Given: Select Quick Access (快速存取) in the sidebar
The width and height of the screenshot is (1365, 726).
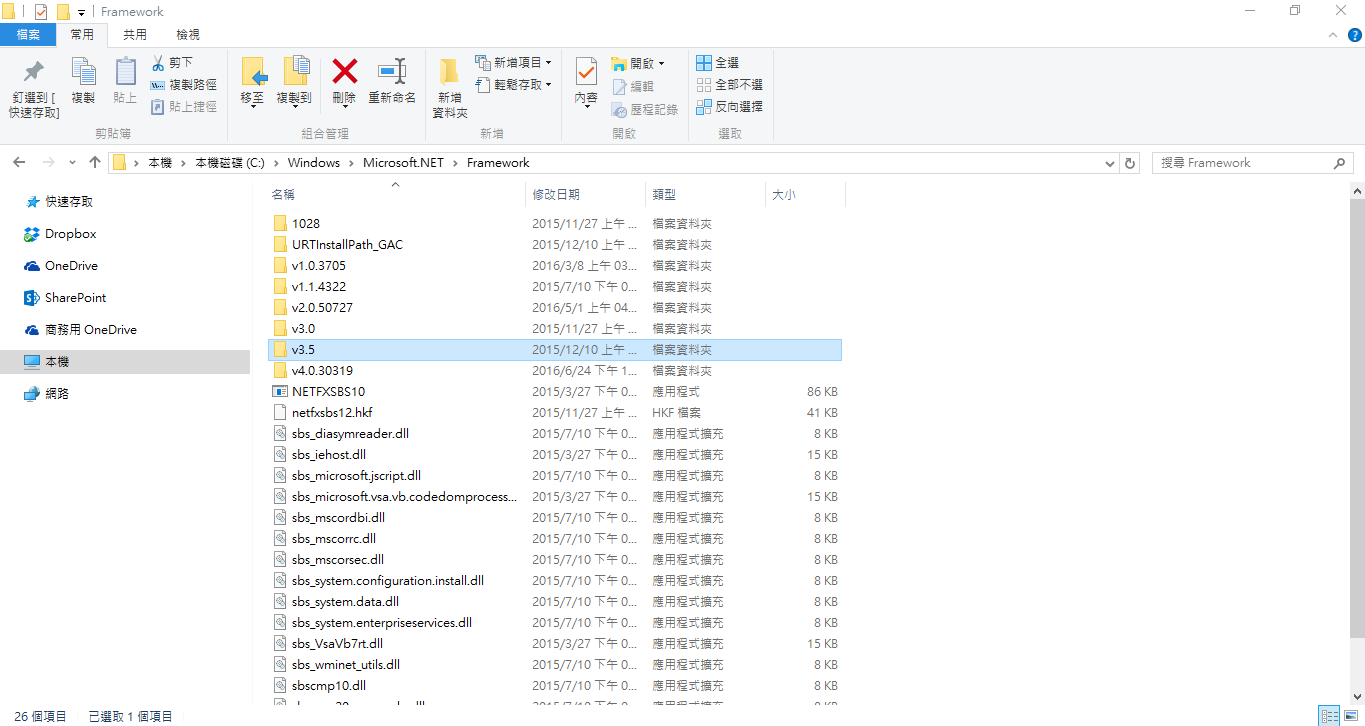Looking at the screenshot, I should 69,202.
